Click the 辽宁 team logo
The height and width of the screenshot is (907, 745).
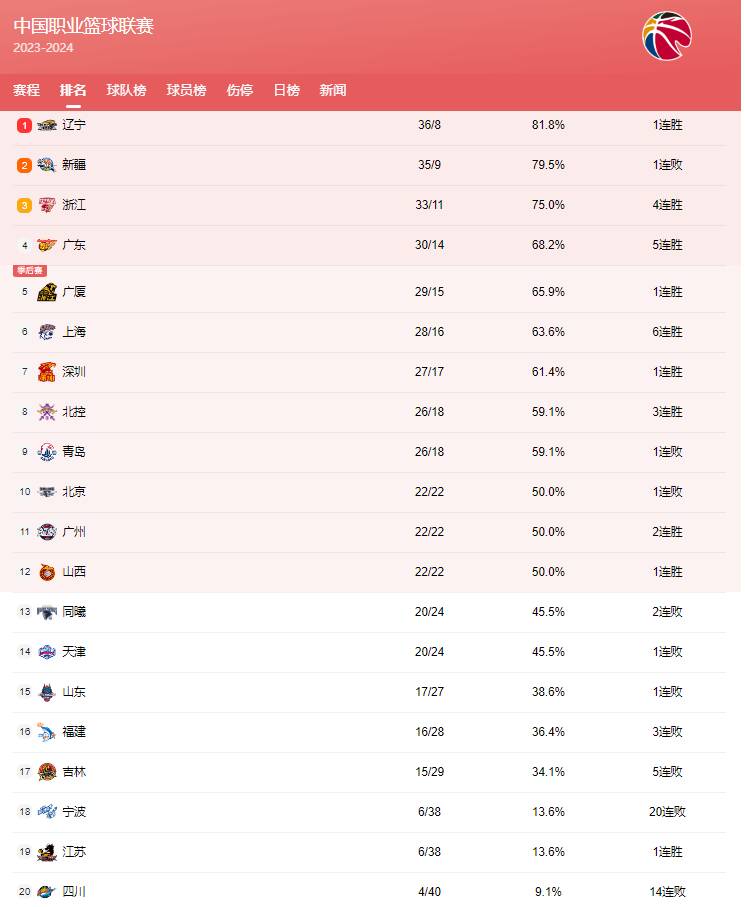[x=47, y=125]
